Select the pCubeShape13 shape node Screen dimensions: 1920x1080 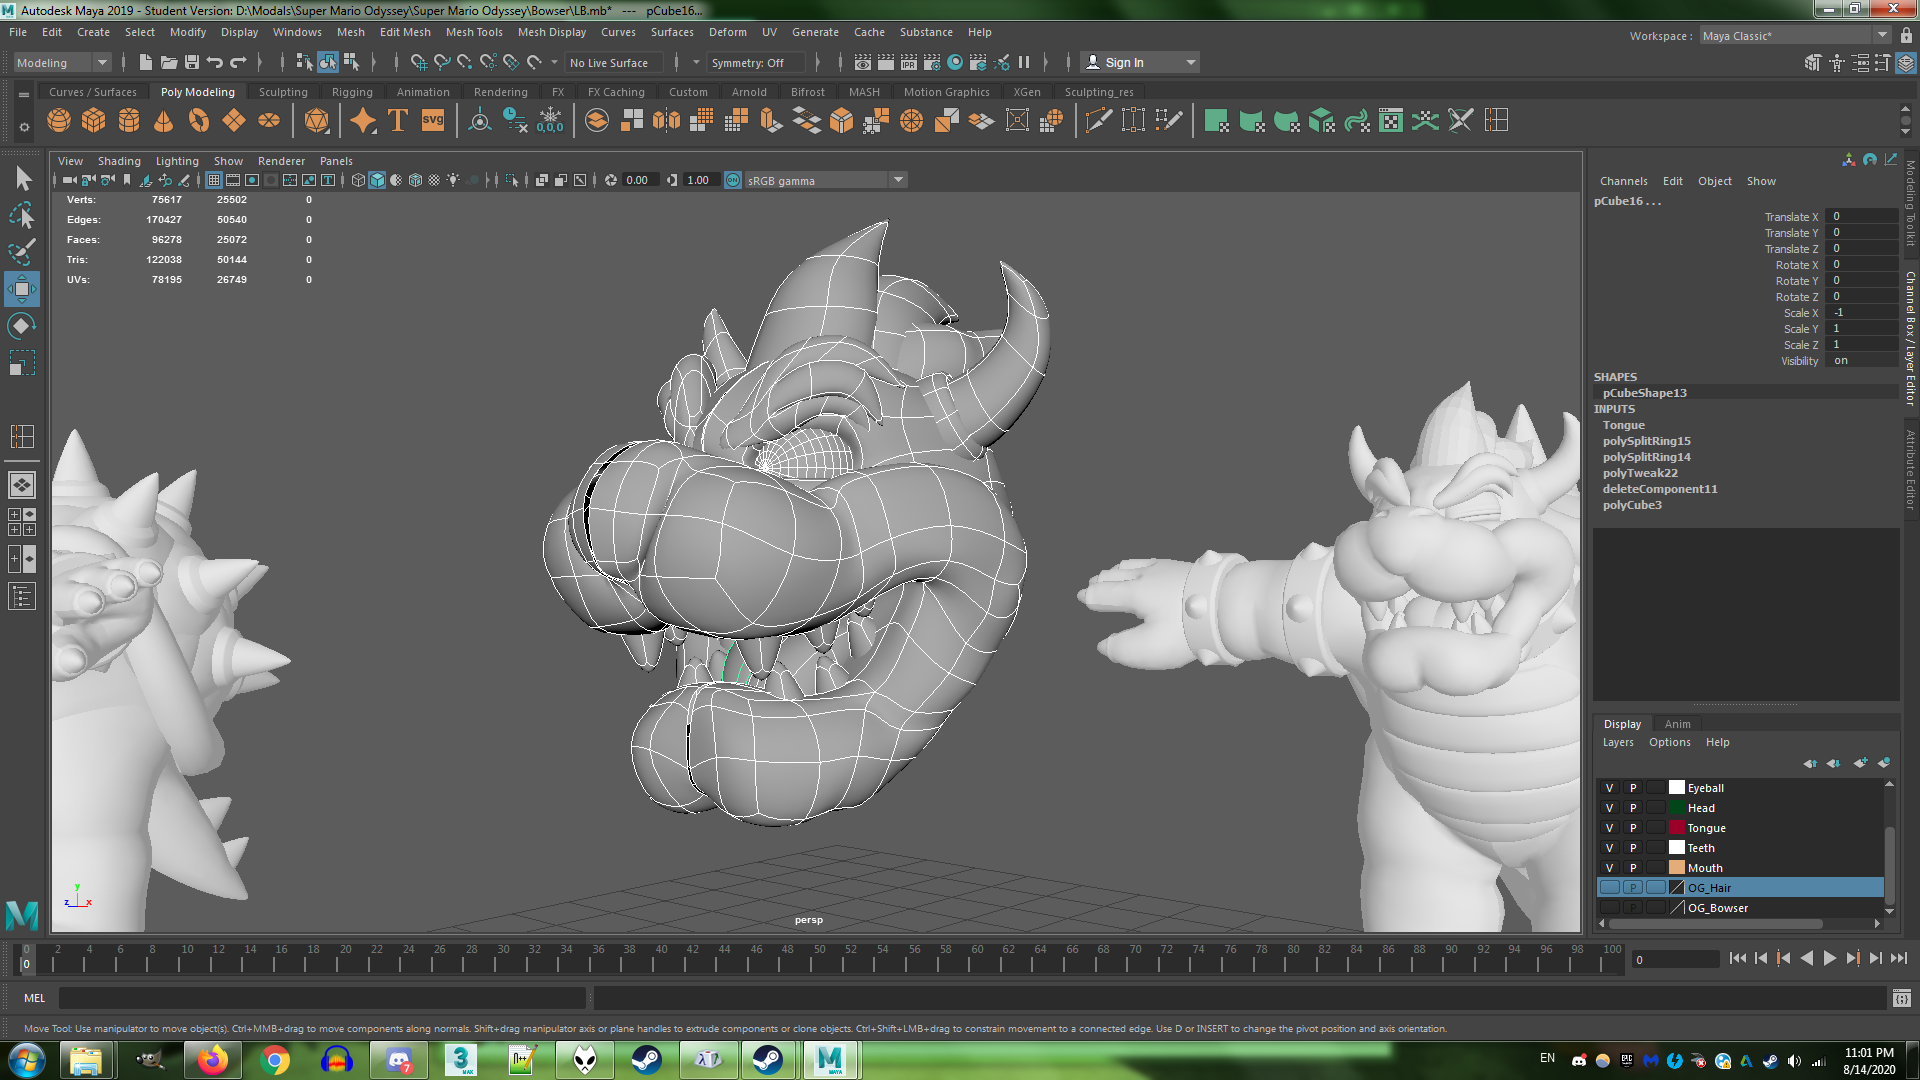1644,393
